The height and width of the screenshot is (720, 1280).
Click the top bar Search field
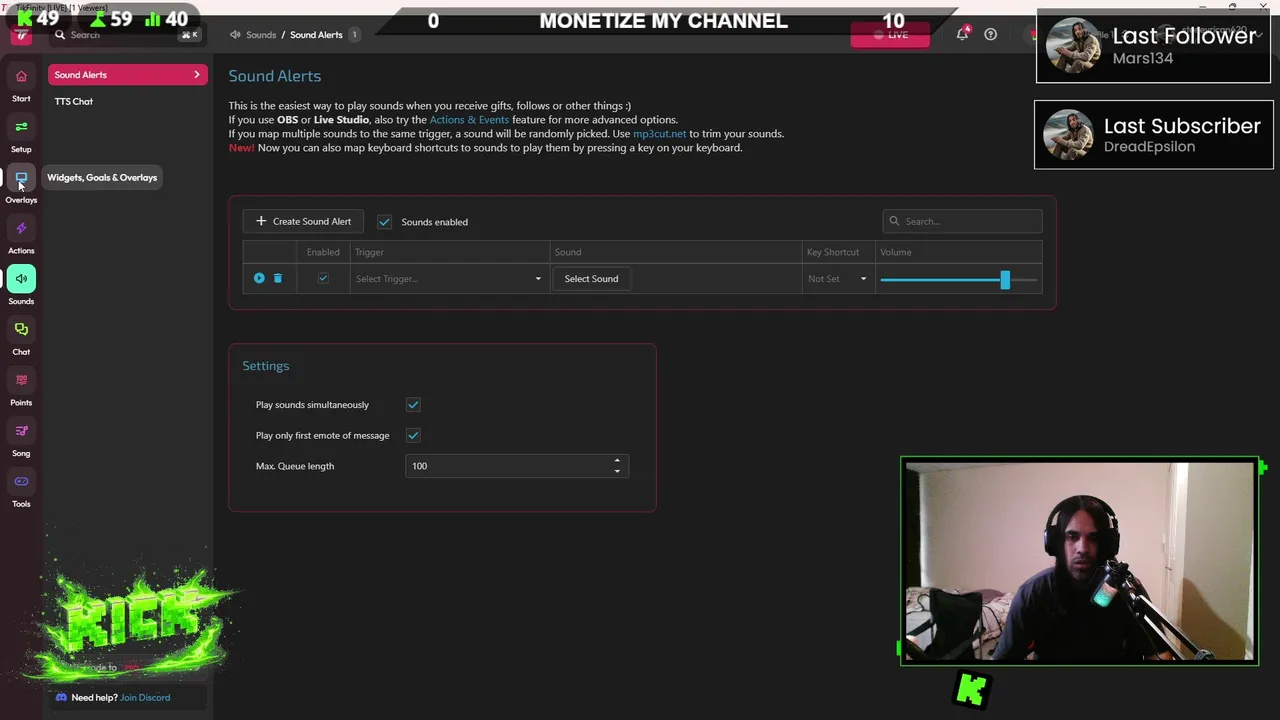tap(126, 35)
